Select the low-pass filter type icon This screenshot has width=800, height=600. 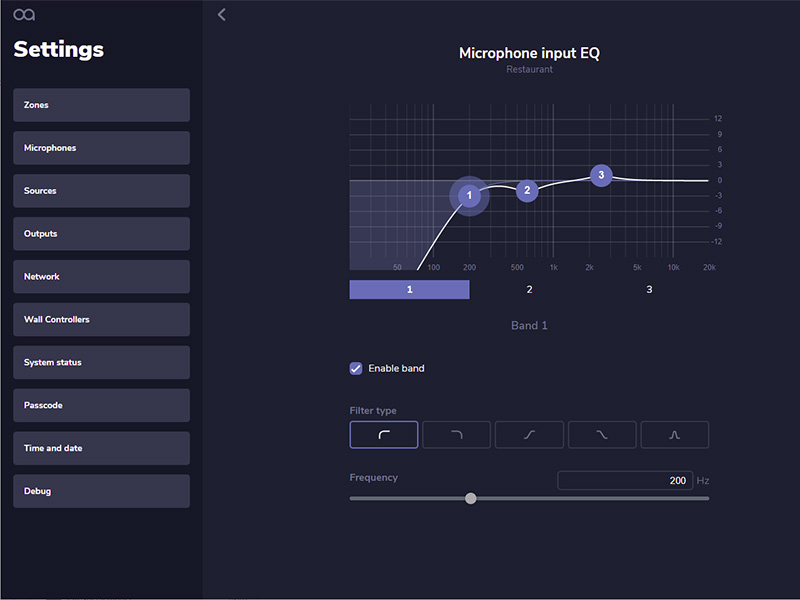click(456, 434)
